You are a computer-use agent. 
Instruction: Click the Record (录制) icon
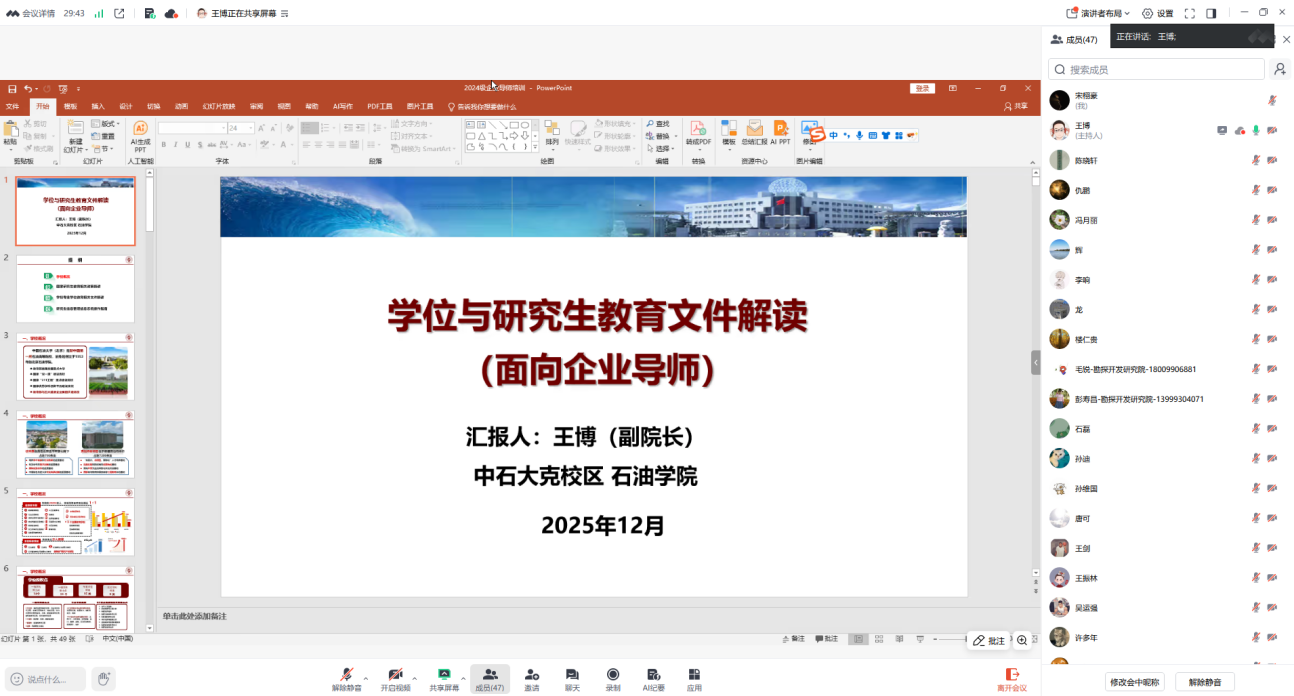[613, 676]
